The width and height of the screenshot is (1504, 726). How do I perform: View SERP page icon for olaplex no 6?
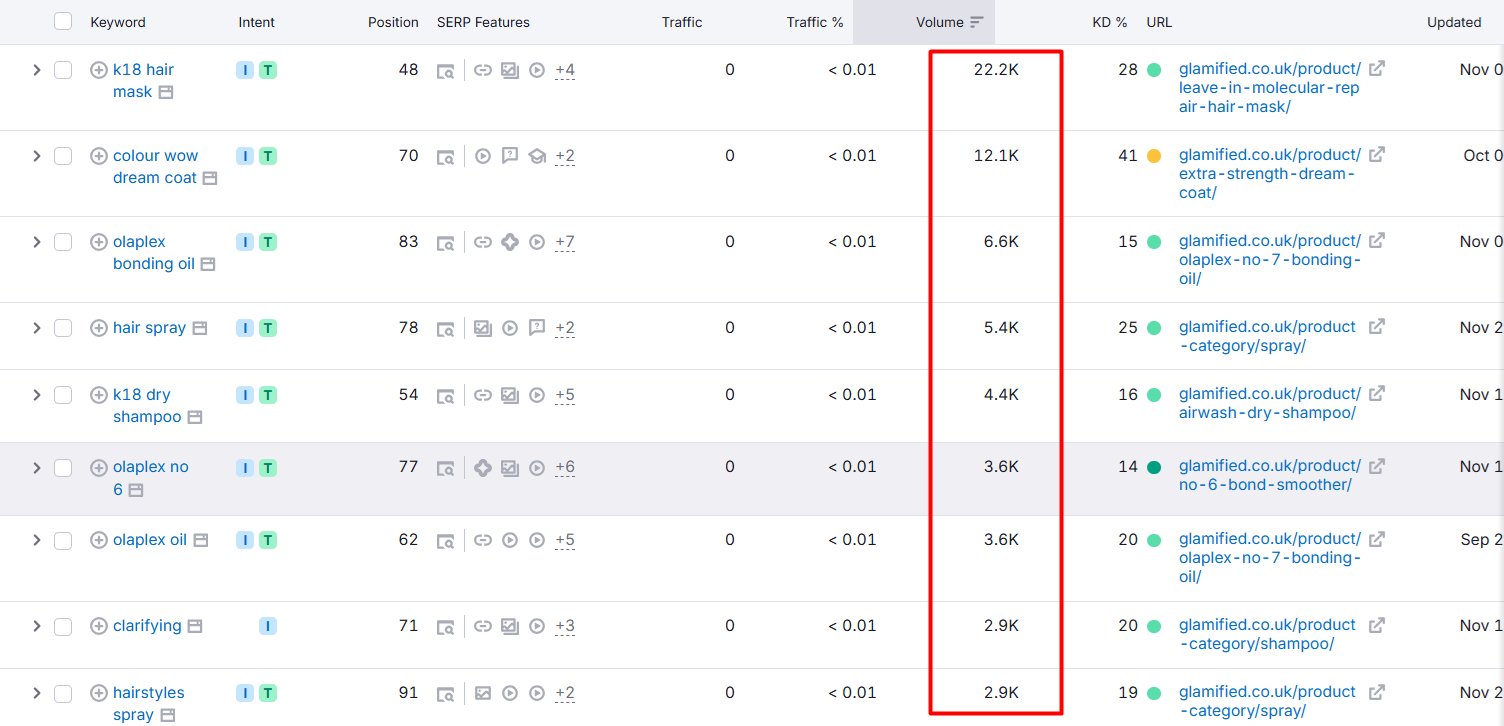[x=446, y=469]
